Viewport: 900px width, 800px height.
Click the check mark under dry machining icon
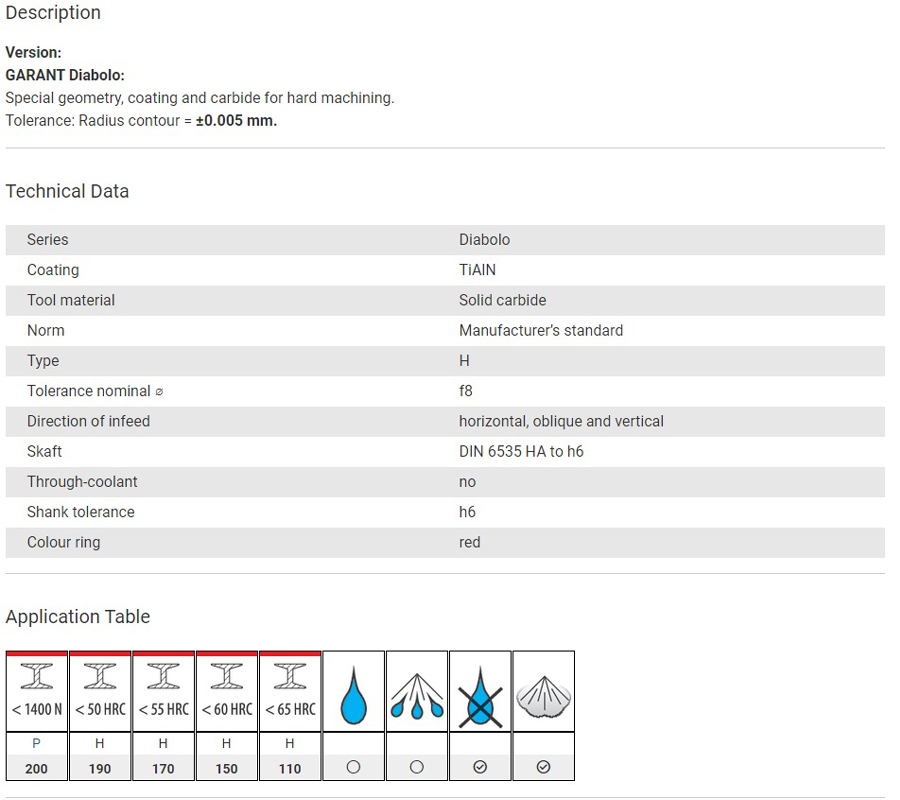pyautogui.click(x=480, y=768)
